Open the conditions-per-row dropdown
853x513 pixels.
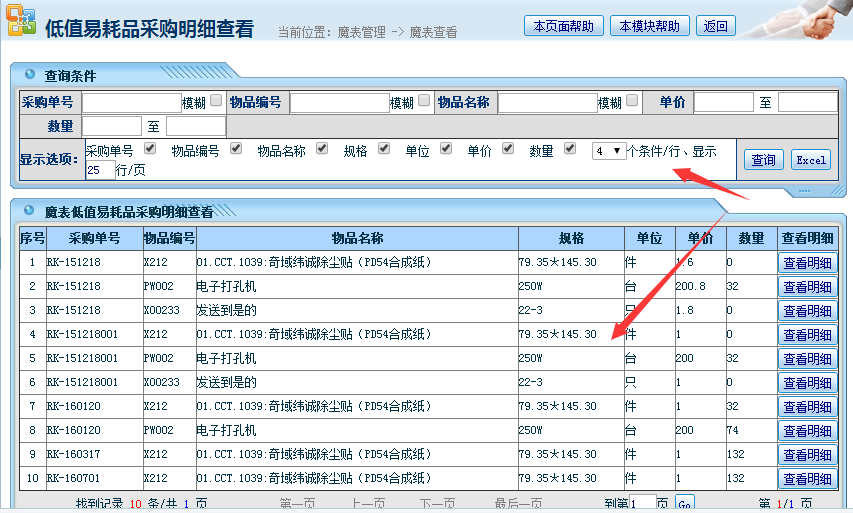pyautogui.click(x=608, y=151)
